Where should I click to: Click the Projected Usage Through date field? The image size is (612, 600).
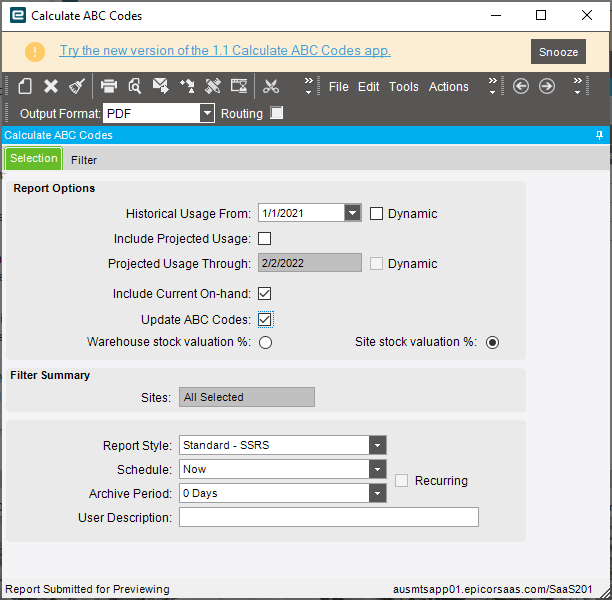(x=310, y=263)
